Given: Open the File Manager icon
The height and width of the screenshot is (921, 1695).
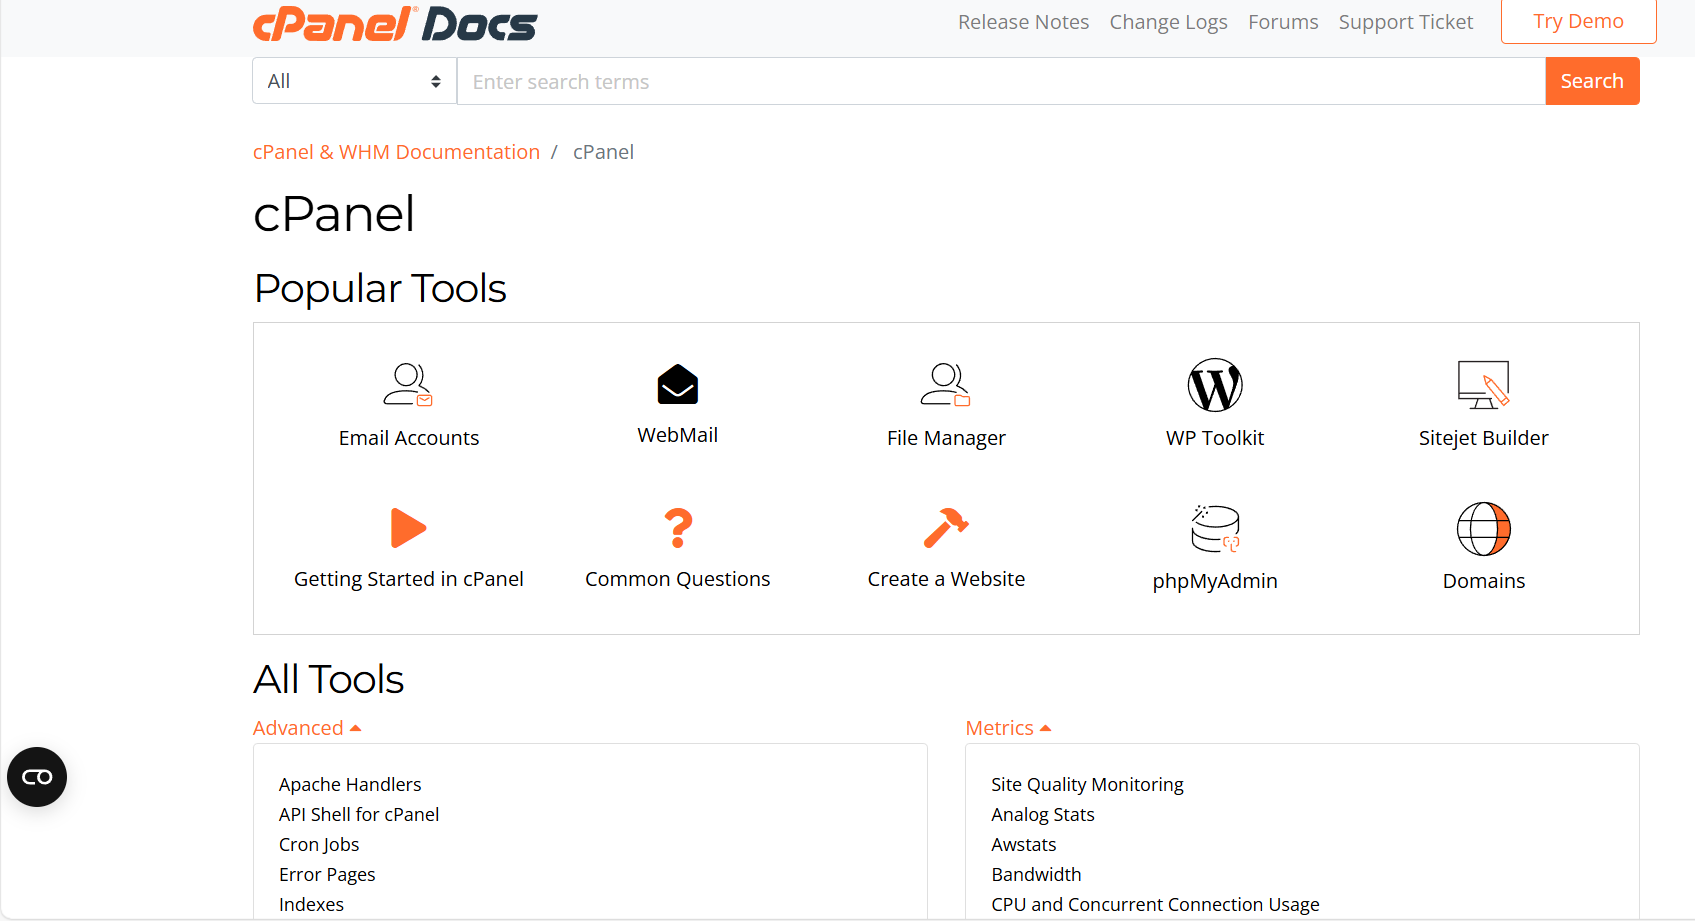Looking at the screenshot, I should click(946, 385).
